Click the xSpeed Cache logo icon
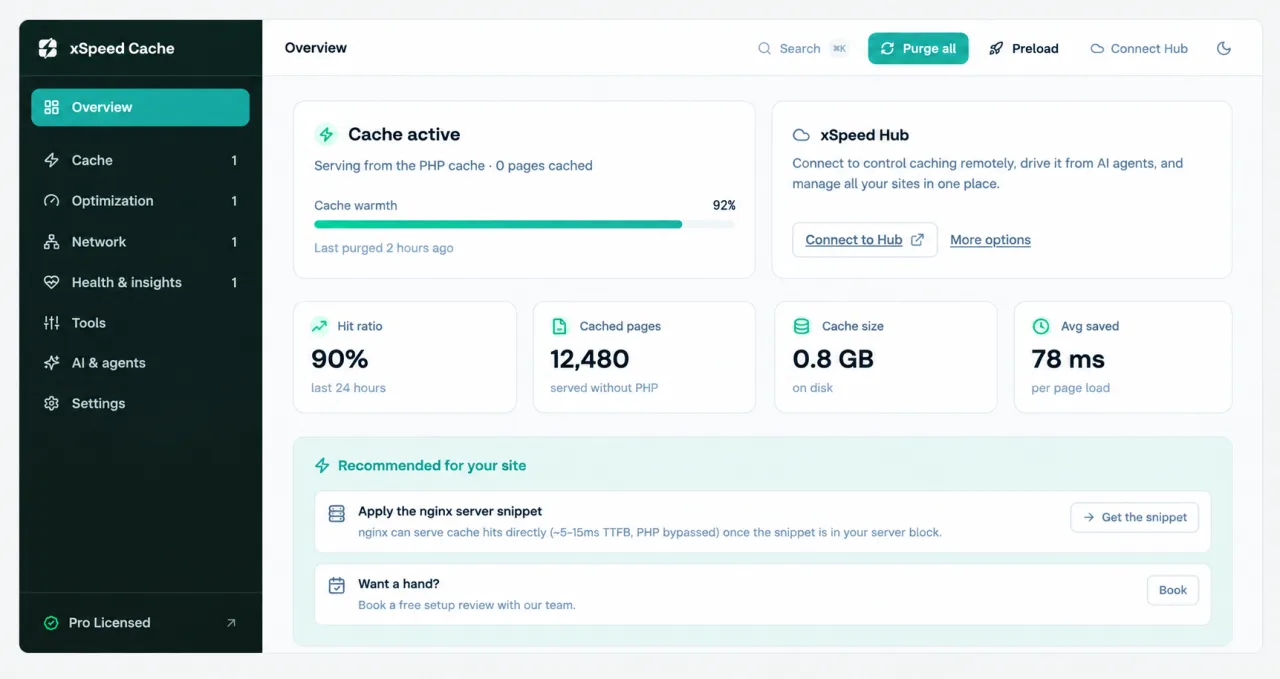This screenshot has width=1280, height=679. 48,48
